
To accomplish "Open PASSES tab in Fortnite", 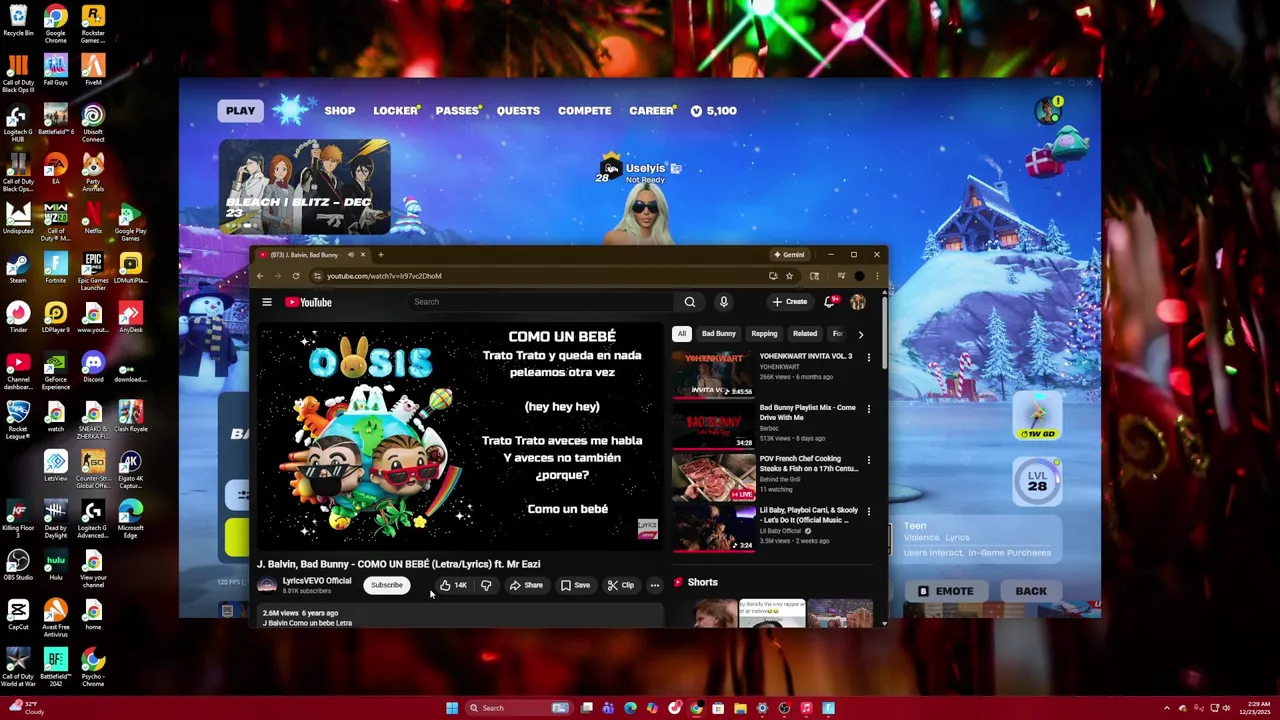I will (x=458, y=111).
